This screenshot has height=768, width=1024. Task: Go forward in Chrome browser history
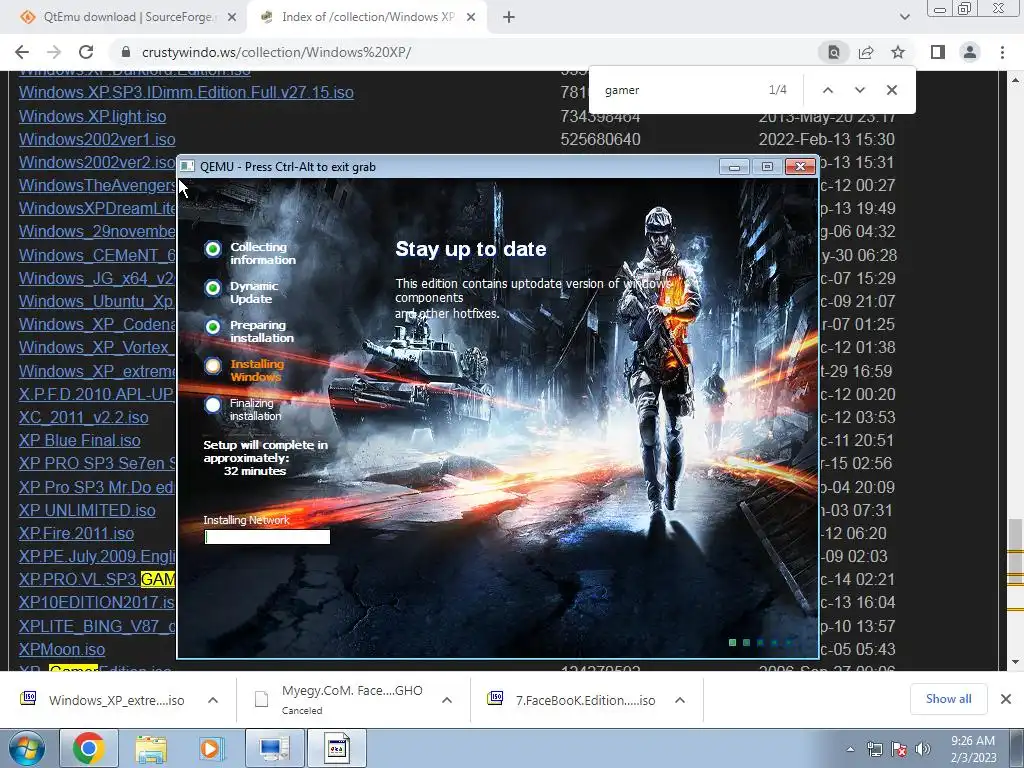click(54, 52)
